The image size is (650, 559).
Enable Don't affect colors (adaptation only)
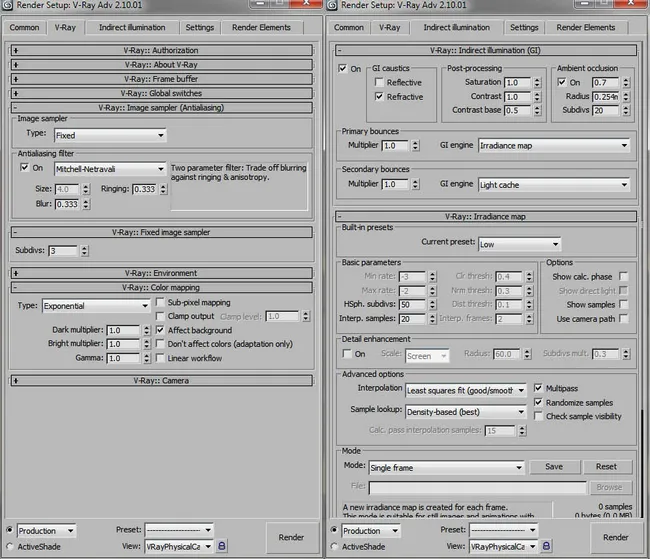[160, 344]
